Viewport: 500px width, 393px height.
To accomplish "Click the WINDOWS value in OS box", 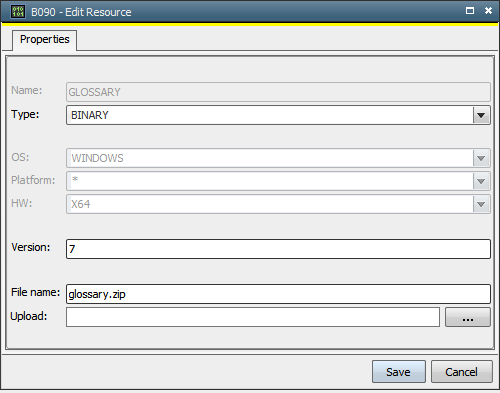I will [97, 158].
